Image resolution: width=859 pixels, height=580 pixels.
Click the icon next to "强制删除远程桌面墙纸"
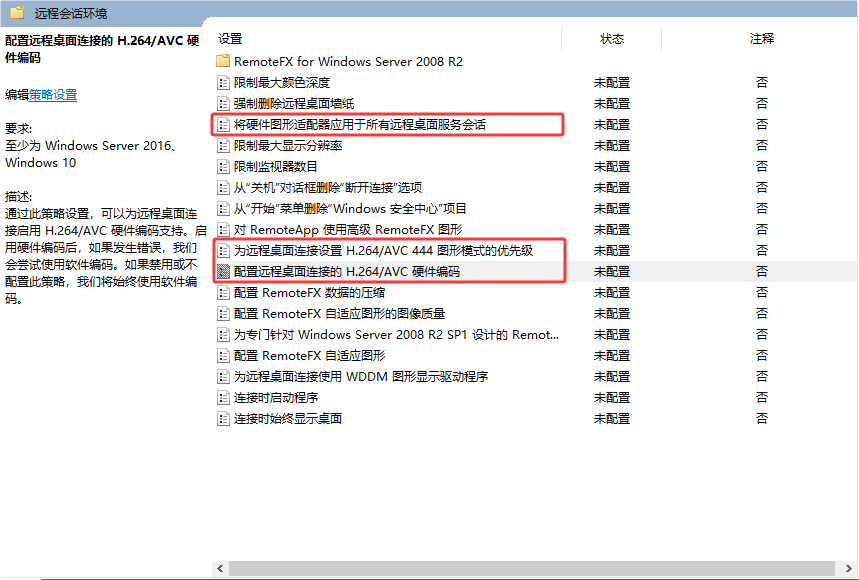click(223, 103)
